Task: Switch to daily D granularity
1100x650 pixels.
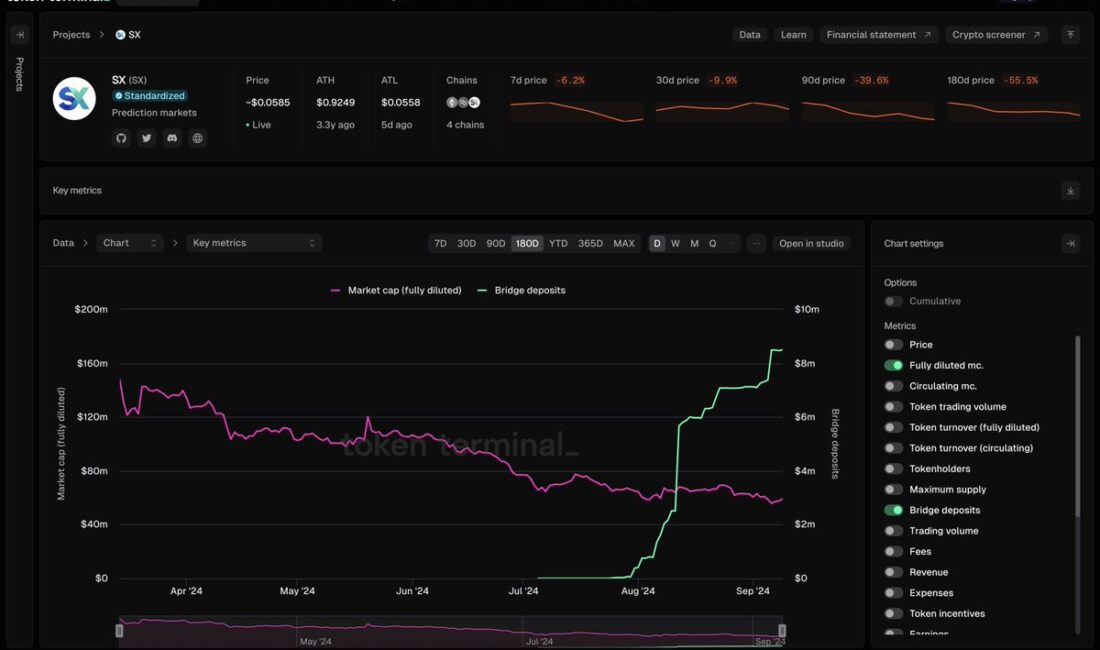Action: pyautogui.click(x=657, y=243)
